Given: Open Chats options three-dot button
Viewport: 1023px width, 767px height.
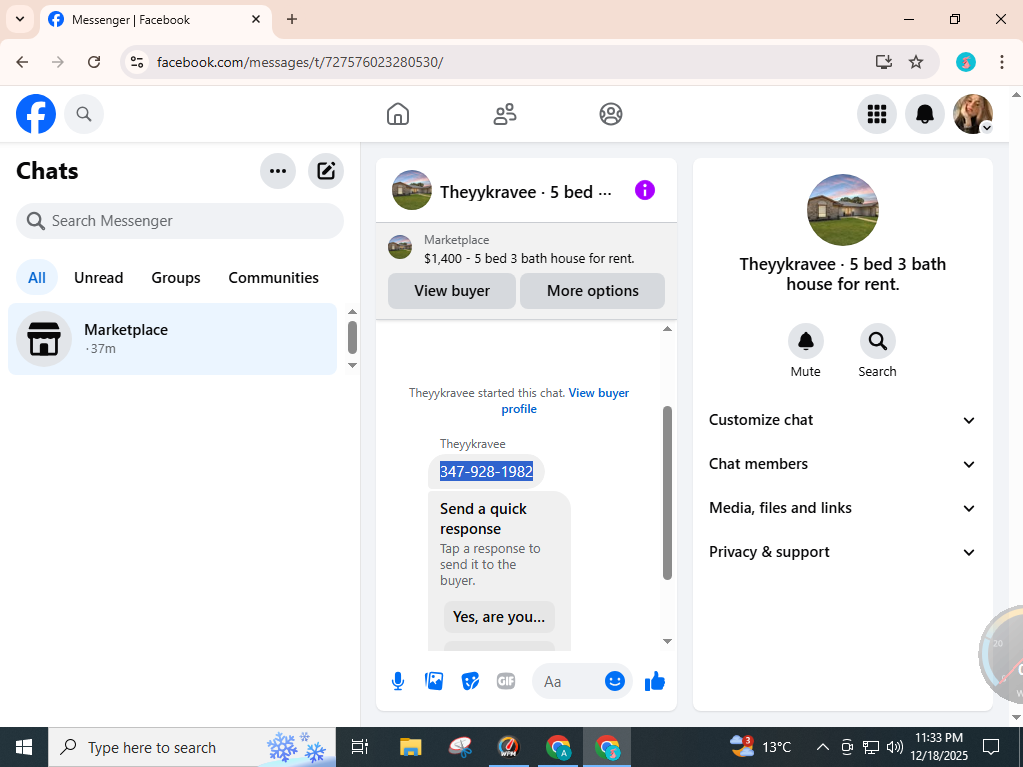Looking at the screenshot, I should coord(278,171).
